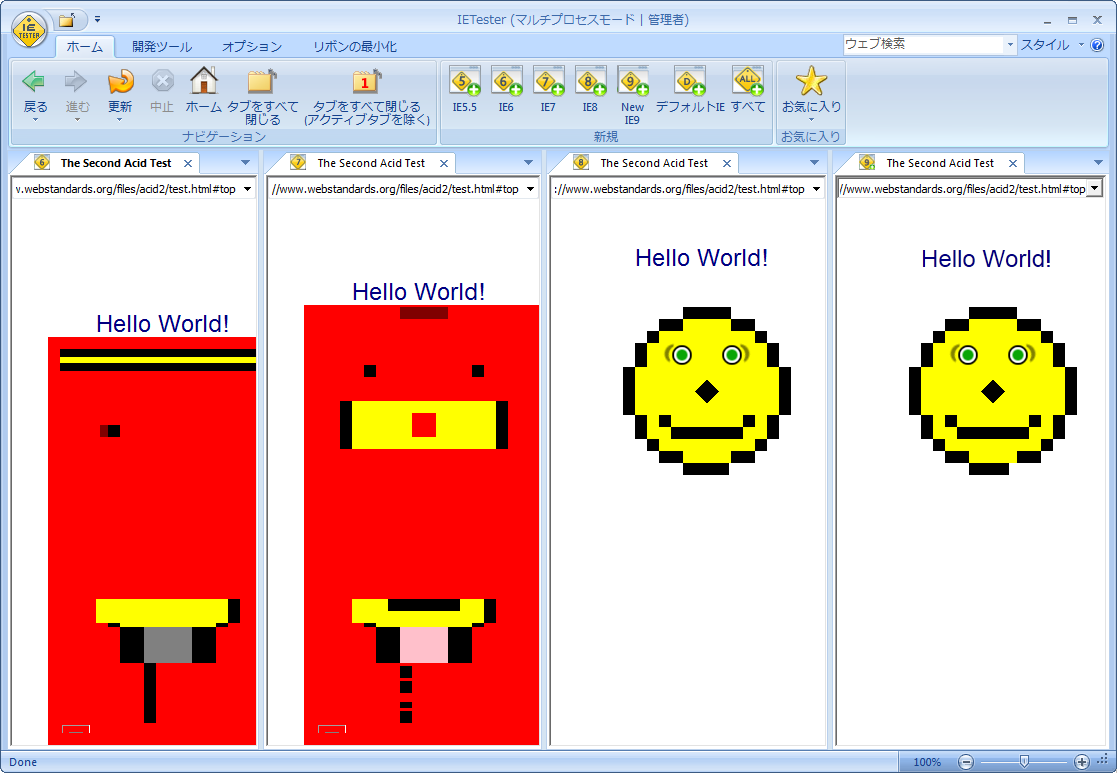1117x773 pixels.
Task: Open the ウェブ検索 search box dropdown
Action: coord(1009,45)
